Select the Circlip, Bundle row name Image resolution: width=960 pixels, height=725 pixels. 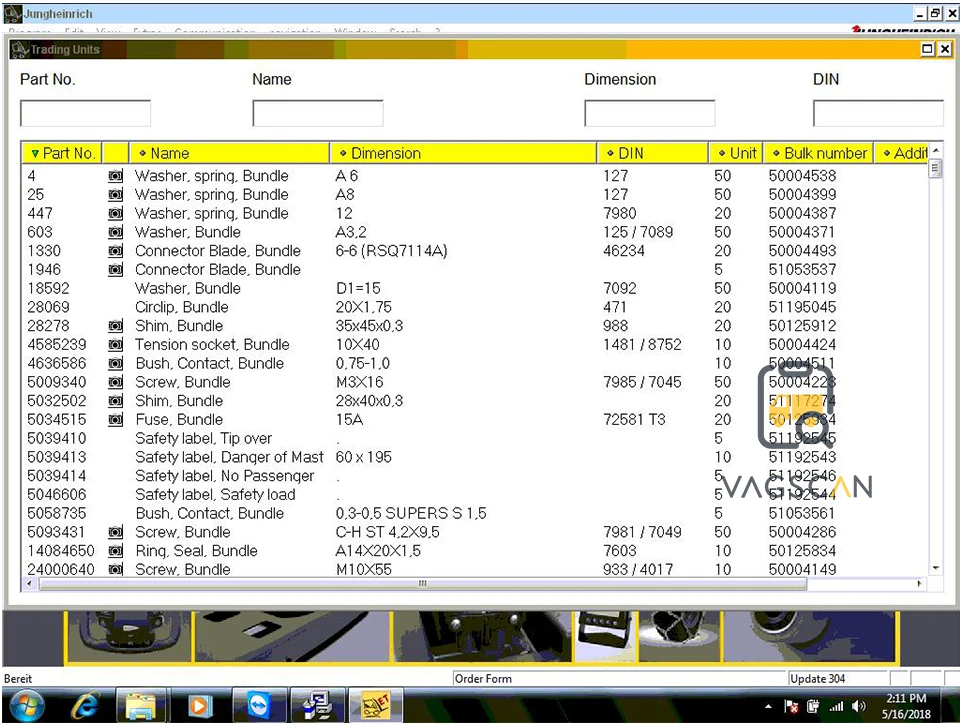click(x=181, y=307)
